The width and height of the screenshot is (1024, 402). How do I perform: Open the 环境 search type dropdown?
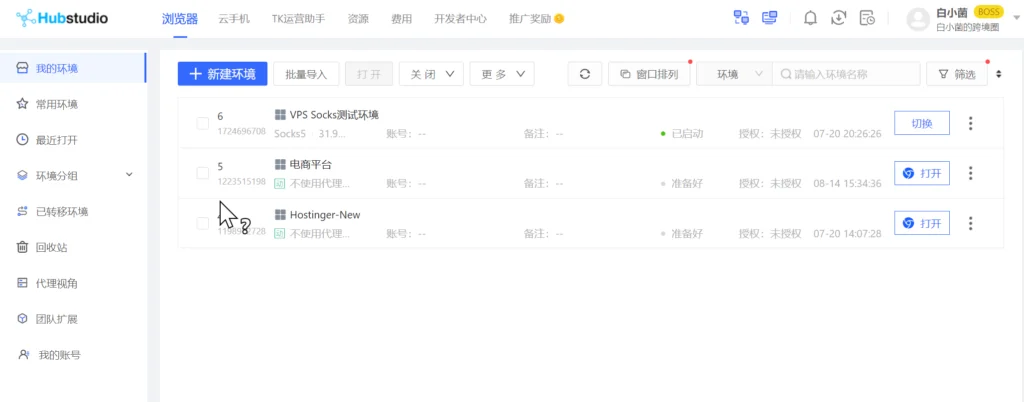point(735,74)
